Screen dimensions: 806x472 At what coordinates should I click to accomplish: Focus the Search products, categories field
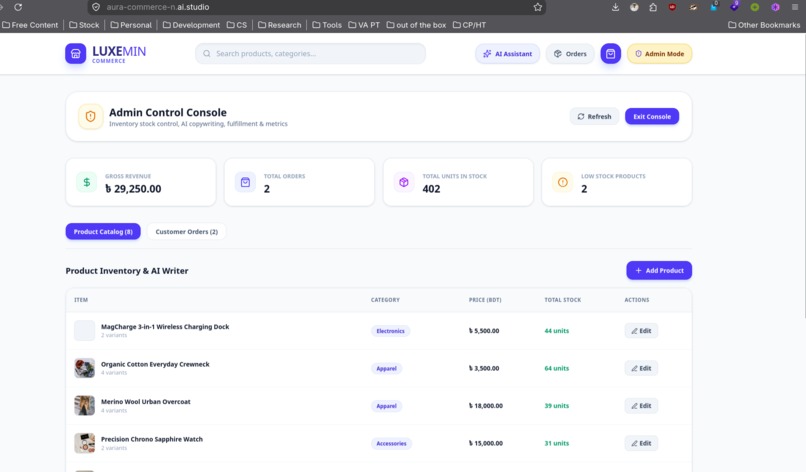click(x=310, y=53)
